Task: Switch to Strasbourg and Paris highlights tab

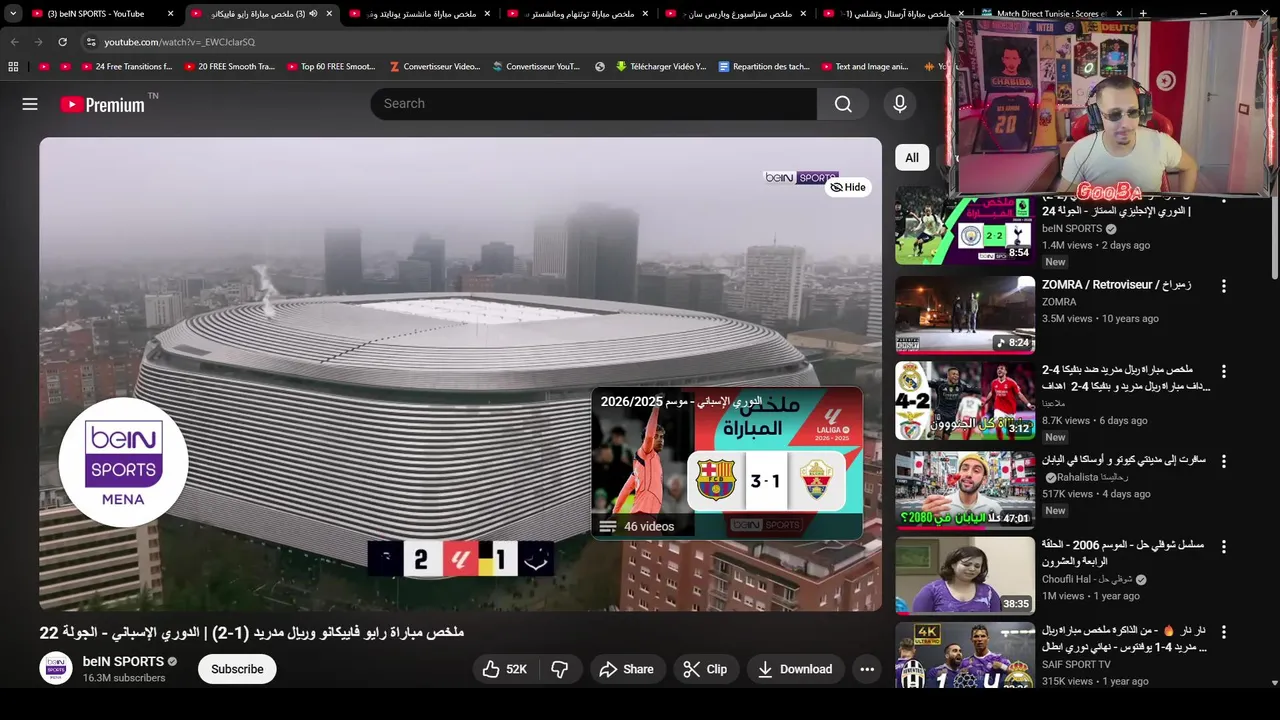Action: click(x=736, y=14)
